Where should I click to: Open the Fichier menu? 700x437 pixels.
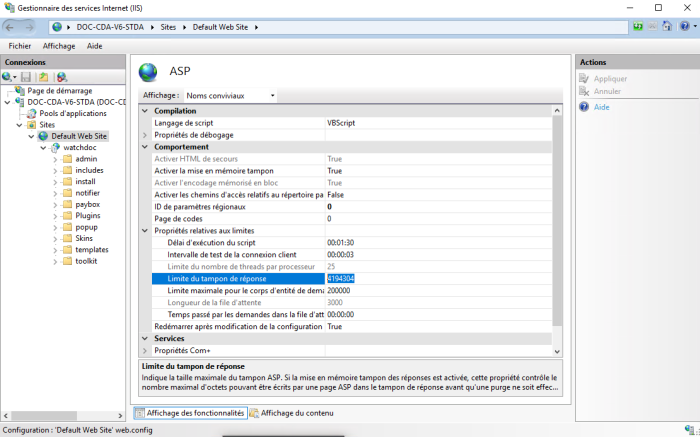(20, 46)
